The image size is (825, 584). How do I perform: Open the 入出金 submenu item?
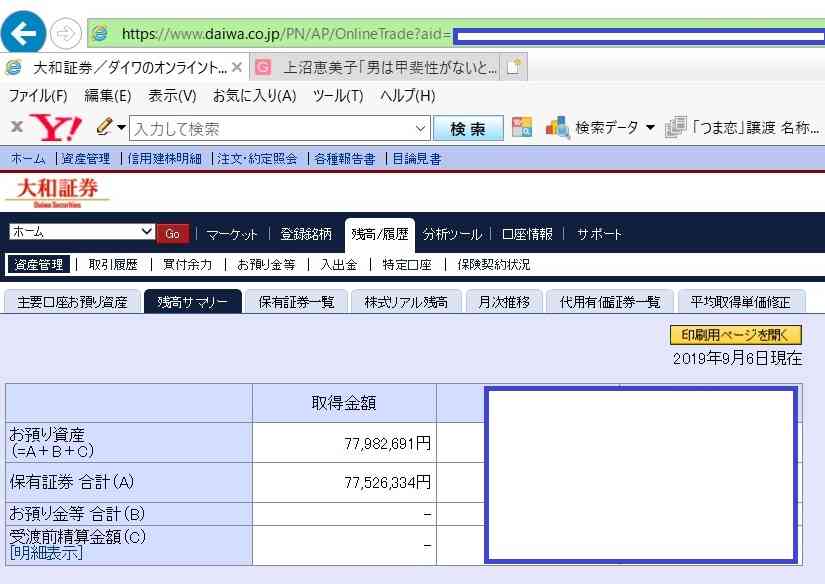click(x=339, y=265)
